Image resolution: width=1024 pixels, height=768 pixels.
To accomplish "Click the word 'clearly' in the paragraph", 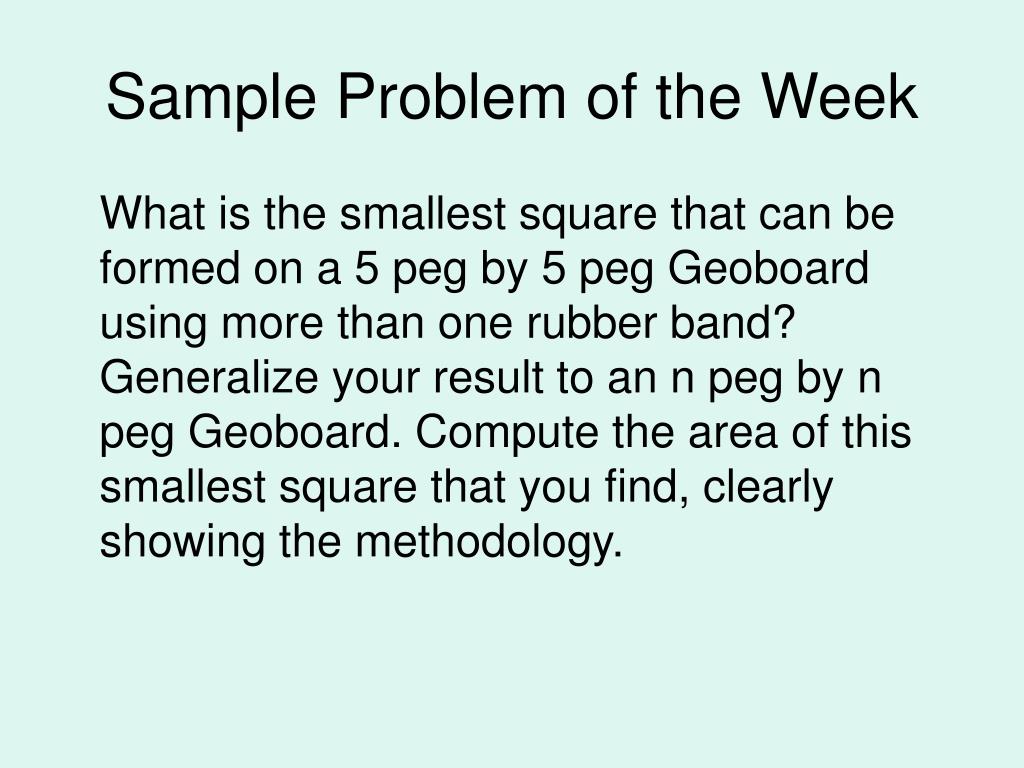I will pyautogui.click(x=768, y=488).
